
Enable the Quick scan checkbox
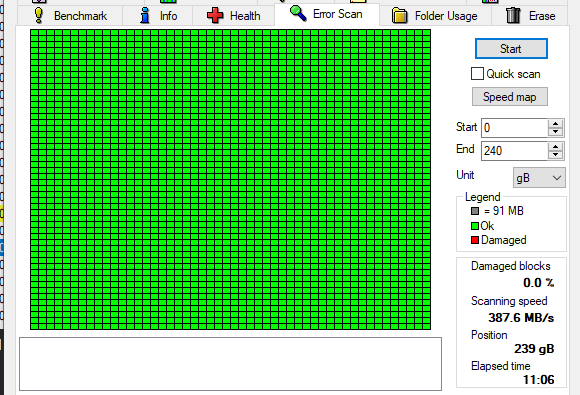[477, 74]
